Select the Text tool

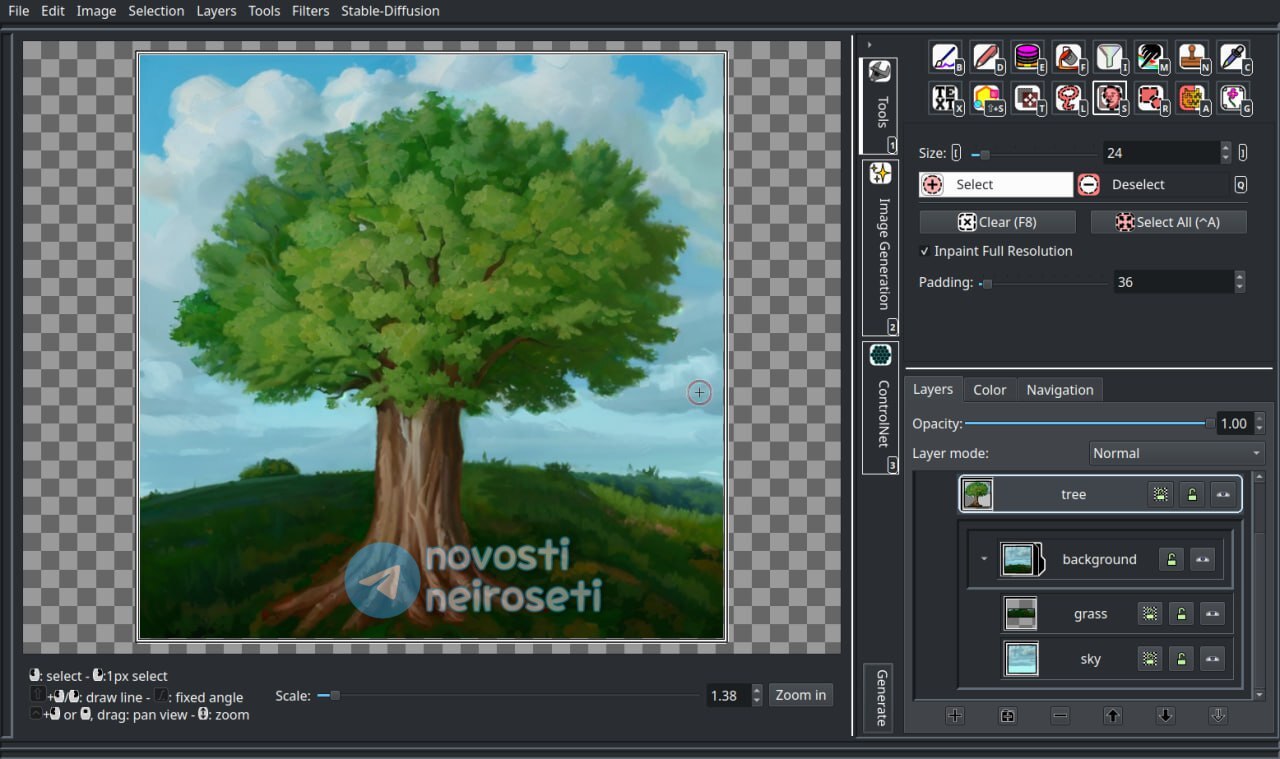click(944, 98)
